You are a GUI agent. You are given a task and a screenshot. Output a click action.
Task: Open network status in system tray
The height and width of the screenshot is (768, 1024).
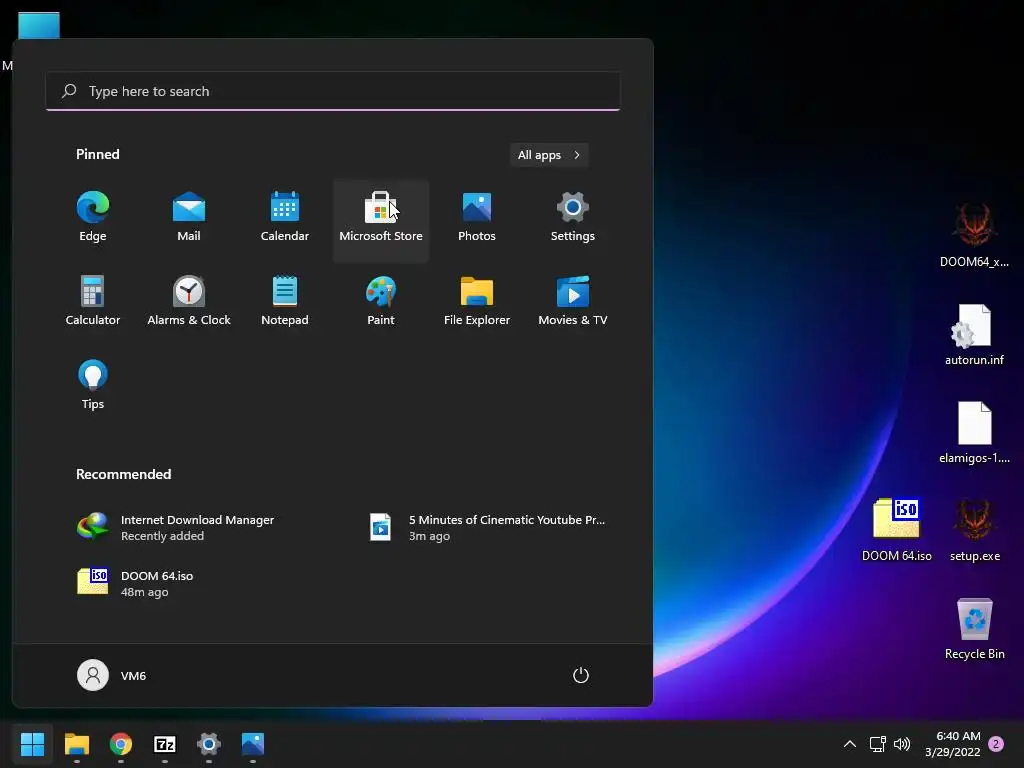(878, 744)
